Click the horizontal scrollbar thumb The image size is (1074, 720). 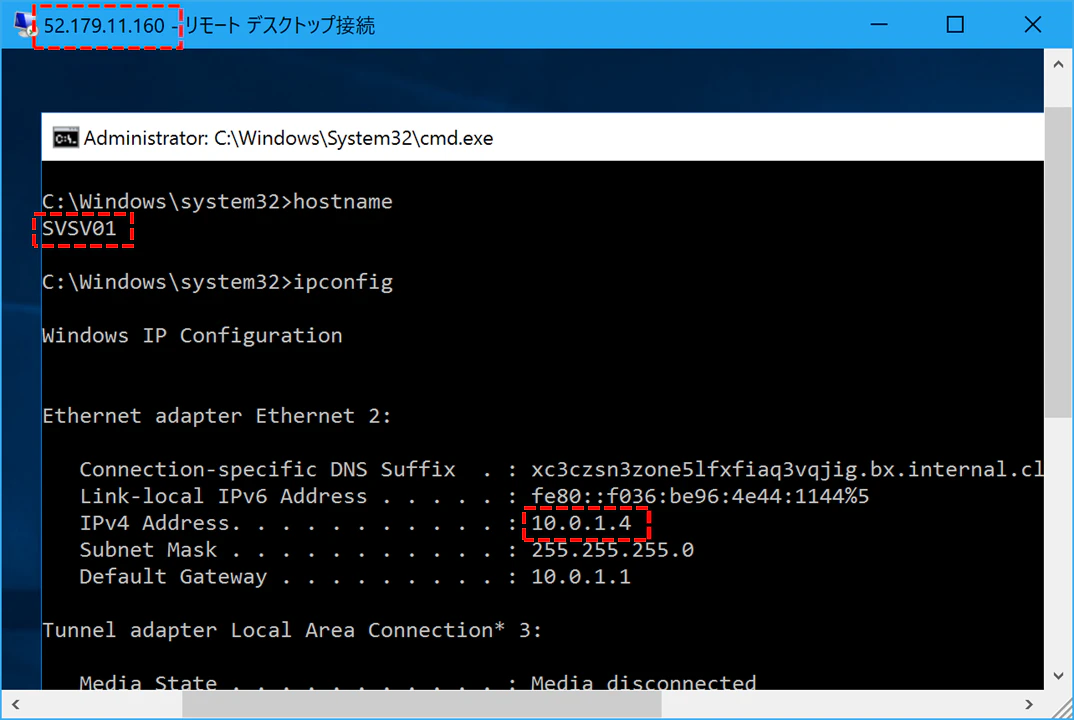point(421,704)
